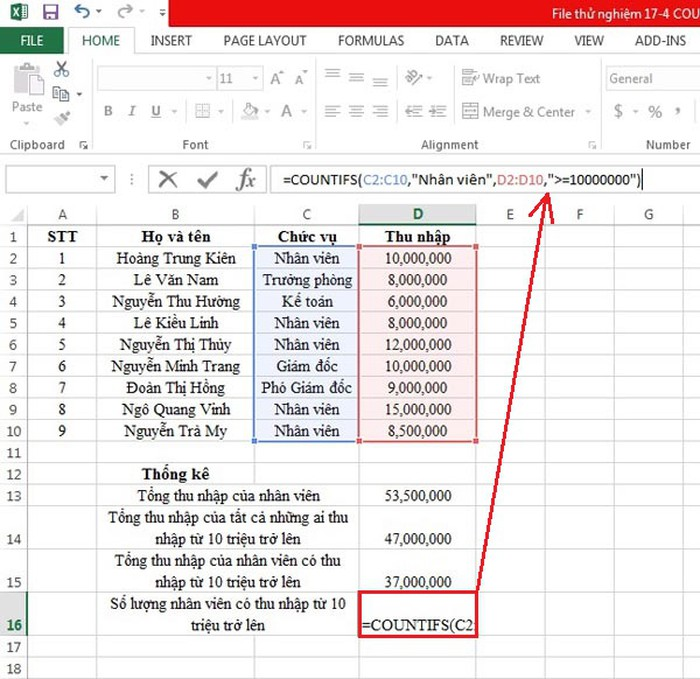Open Clipboard dialog launcher

click(x=83, y=145)
